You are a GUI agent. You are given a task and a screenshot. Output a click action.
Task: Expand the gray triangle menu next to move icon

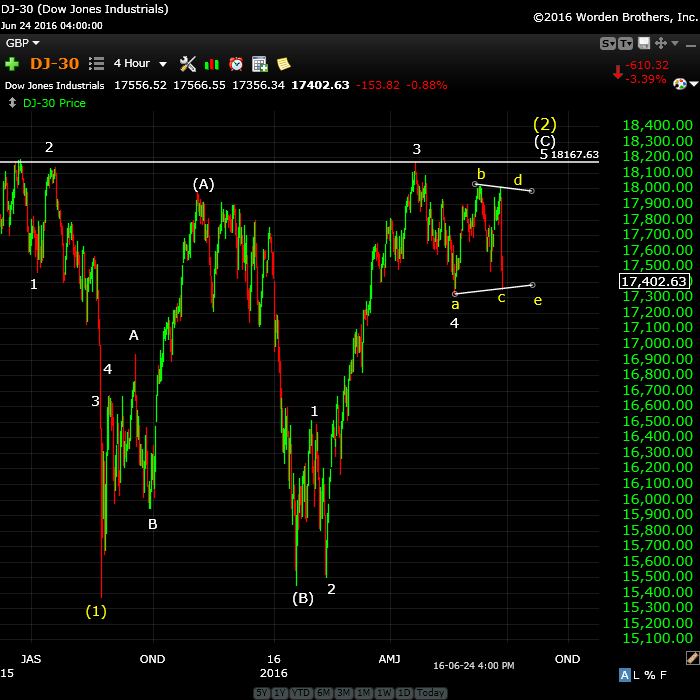(x=675, y=43)
